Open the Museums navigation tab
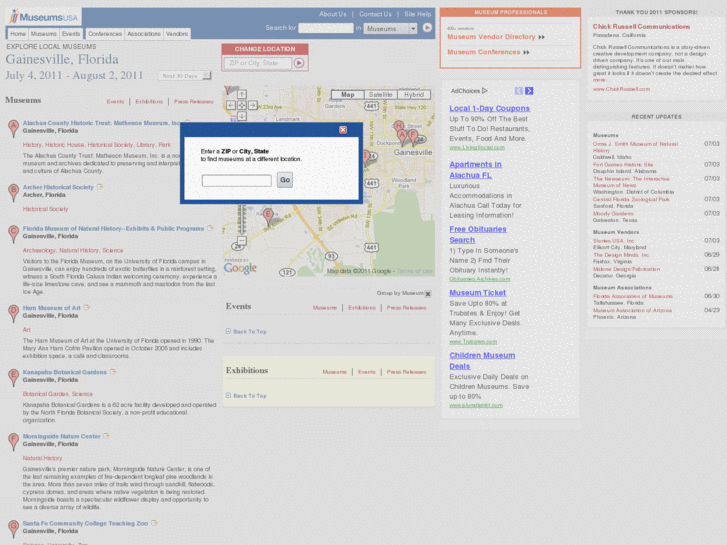Viewport: 727px width, 545px height. click(44, 33)
